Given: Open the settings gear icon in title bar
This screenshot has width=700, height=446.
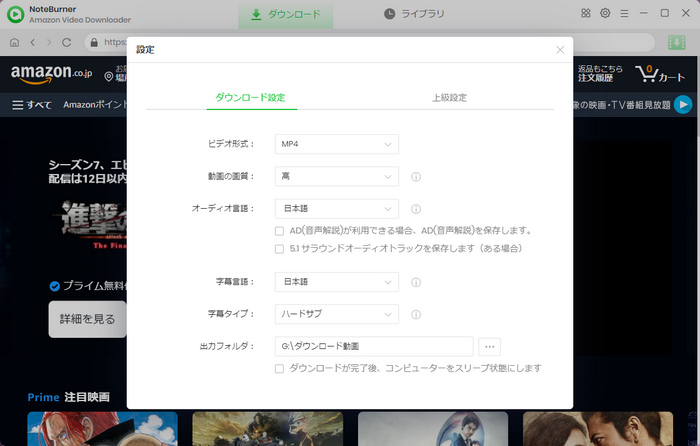Looking at the screenshot, I should point(605,13).
